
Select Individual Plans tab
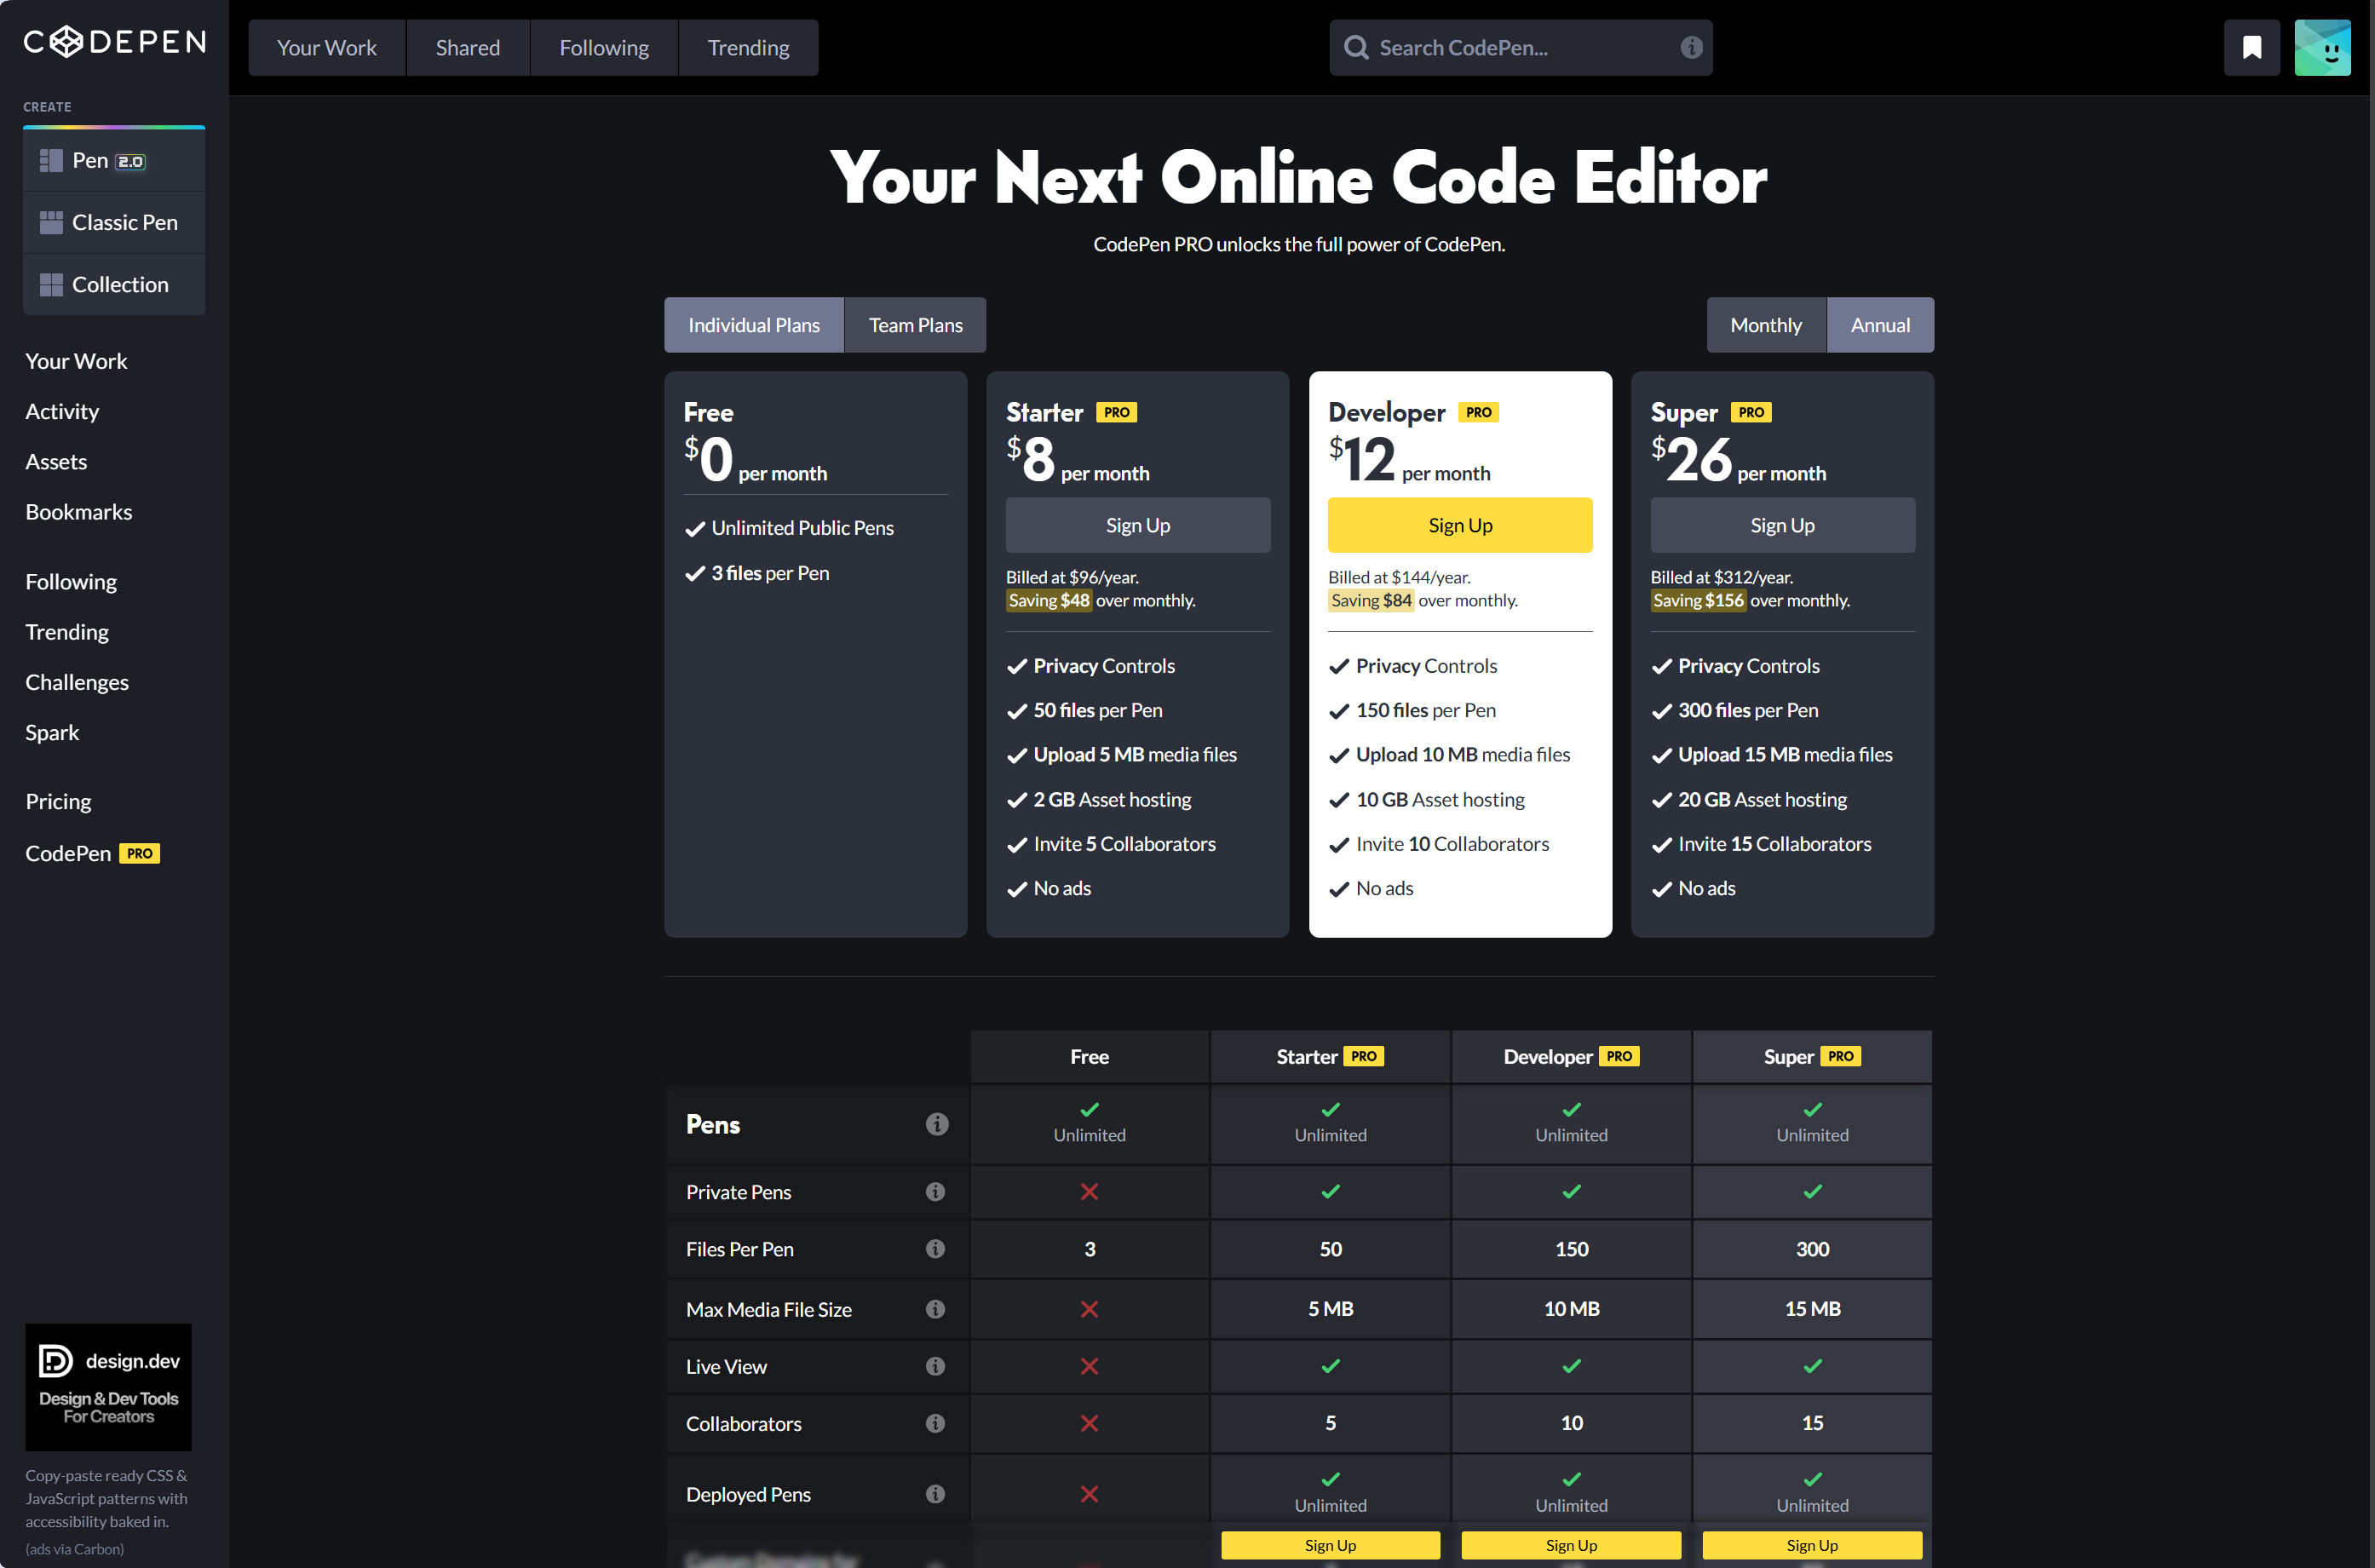coord(754,325)
